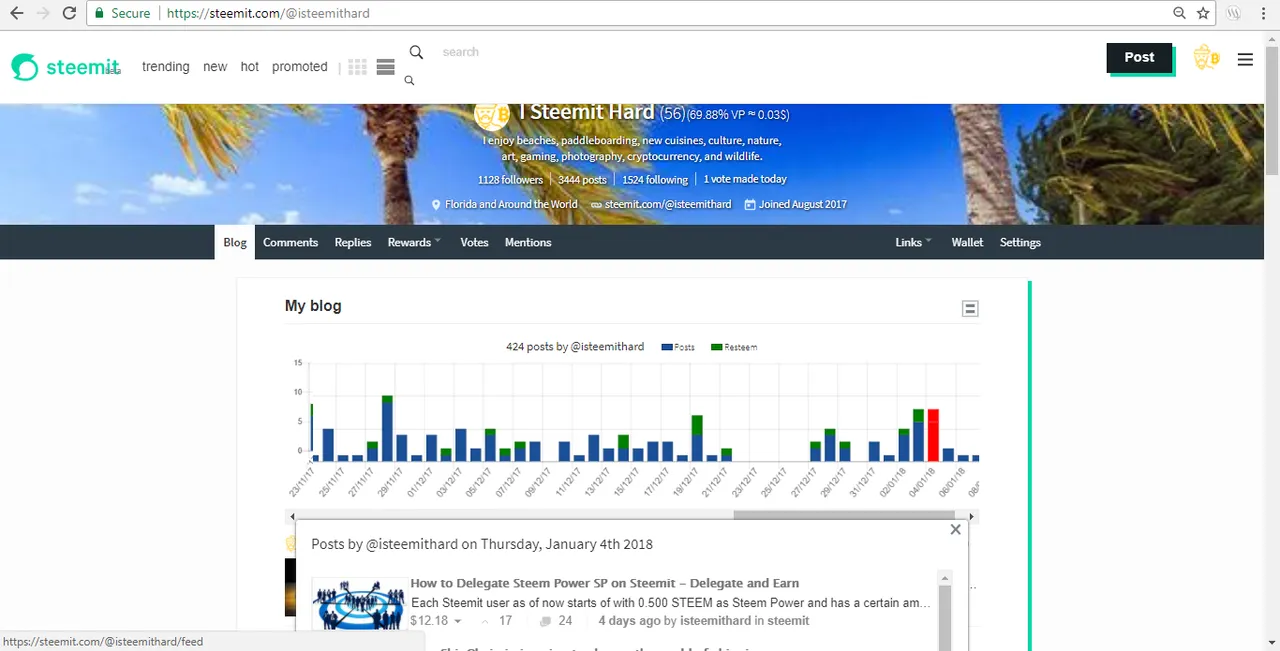Bookmark this page with the star icon
The width and height of the screenshot is (1280, 651).
point(1203,14)
